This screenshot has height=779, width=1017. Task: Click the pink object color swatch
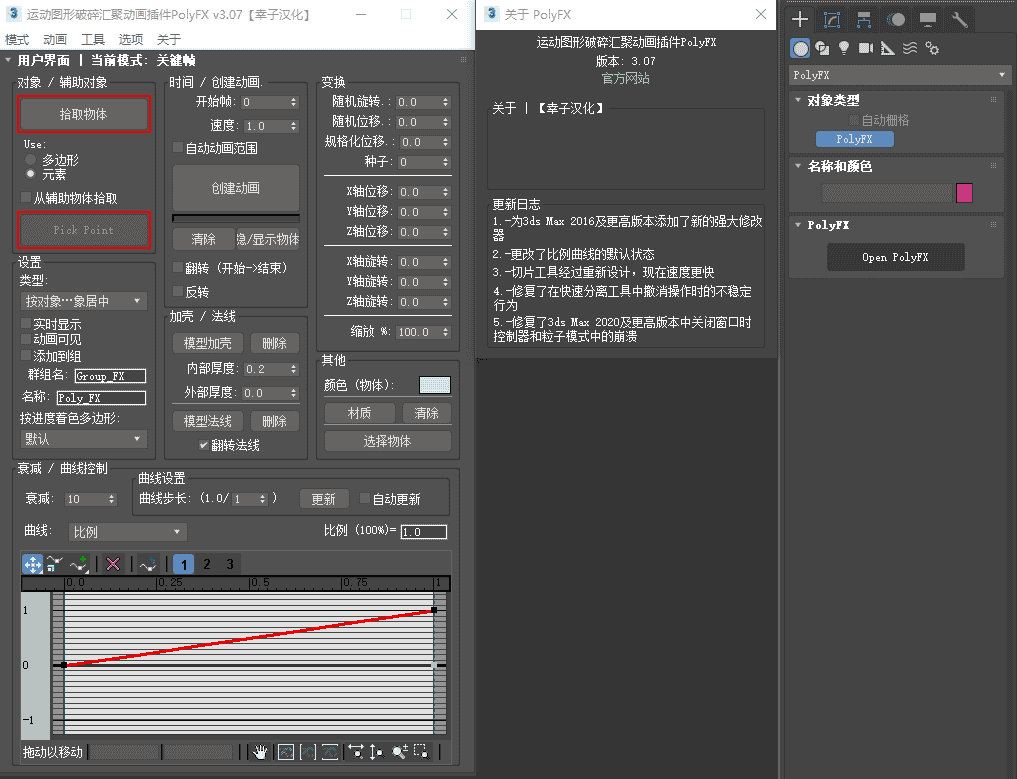tap(964, 193)
